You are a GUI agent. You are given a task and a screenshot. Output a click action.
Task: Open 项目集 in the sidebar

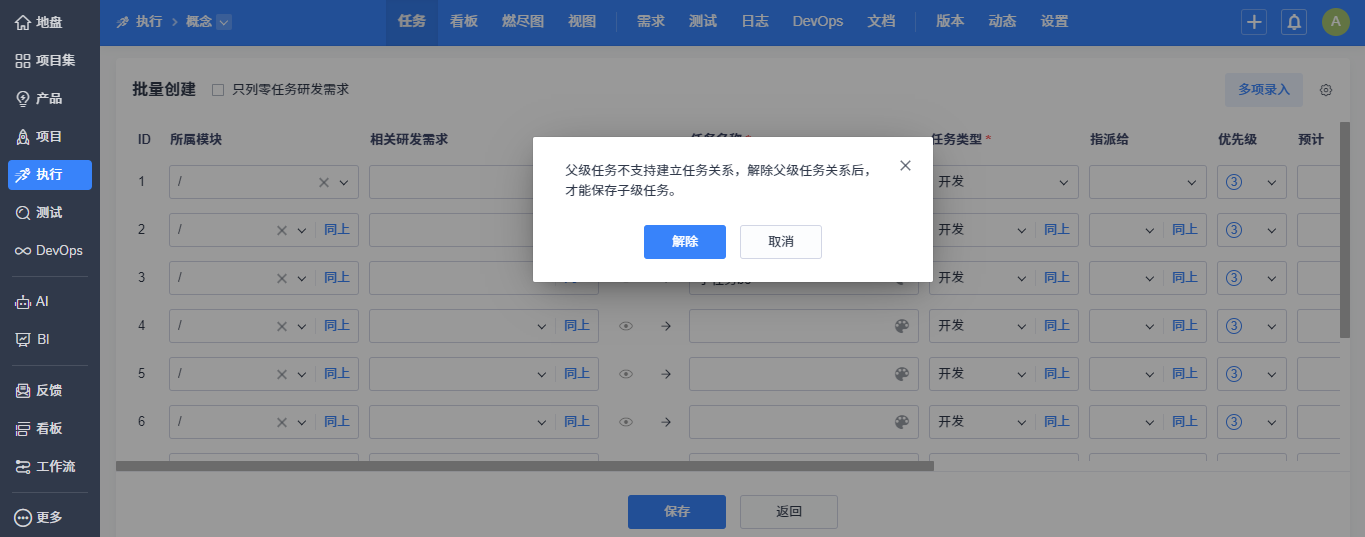click(50, 60)
